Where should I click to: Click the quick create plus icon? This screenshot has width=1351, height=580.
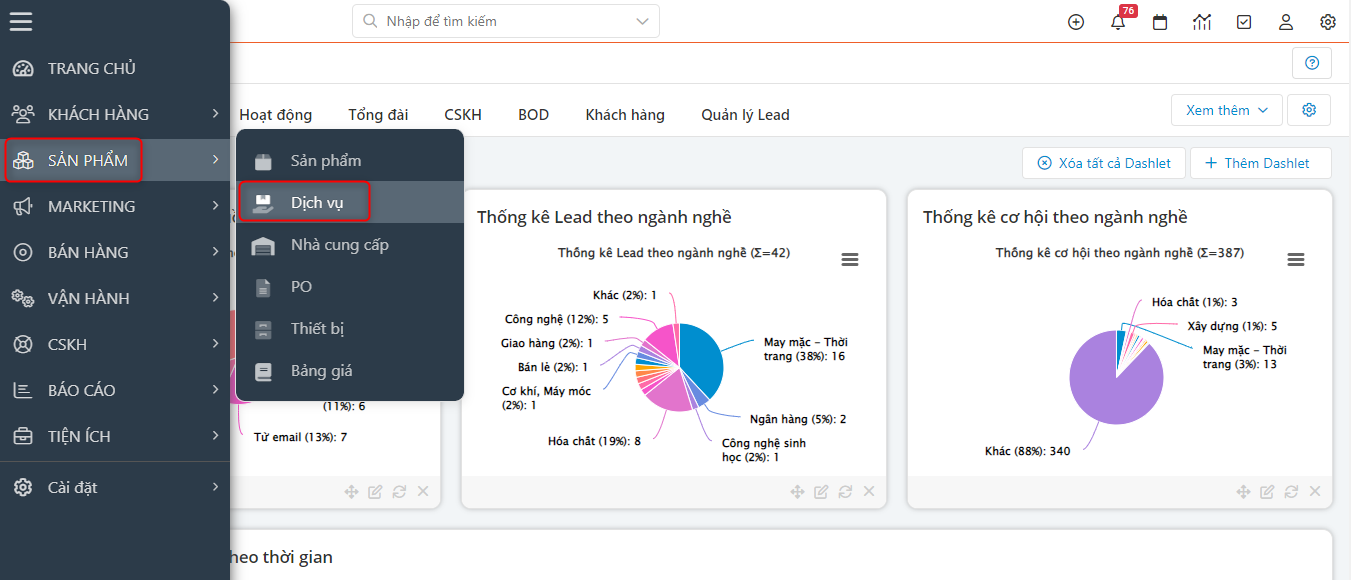click(1076, 22)
